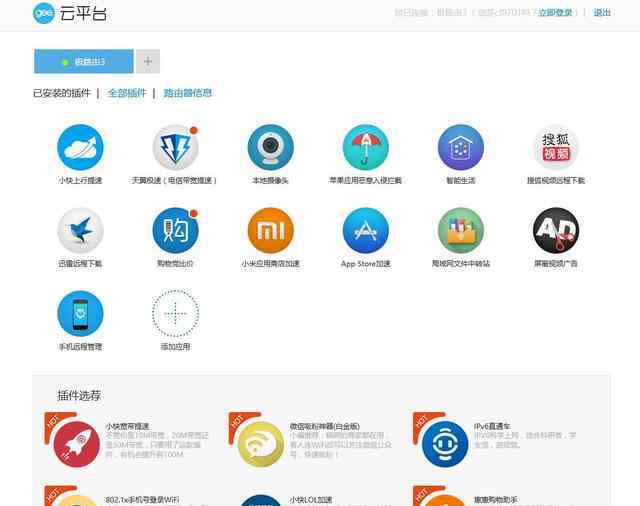Open the 智能生活 smart home plugin
Viewport: 640px width, 506px height.
coord(461,147)
